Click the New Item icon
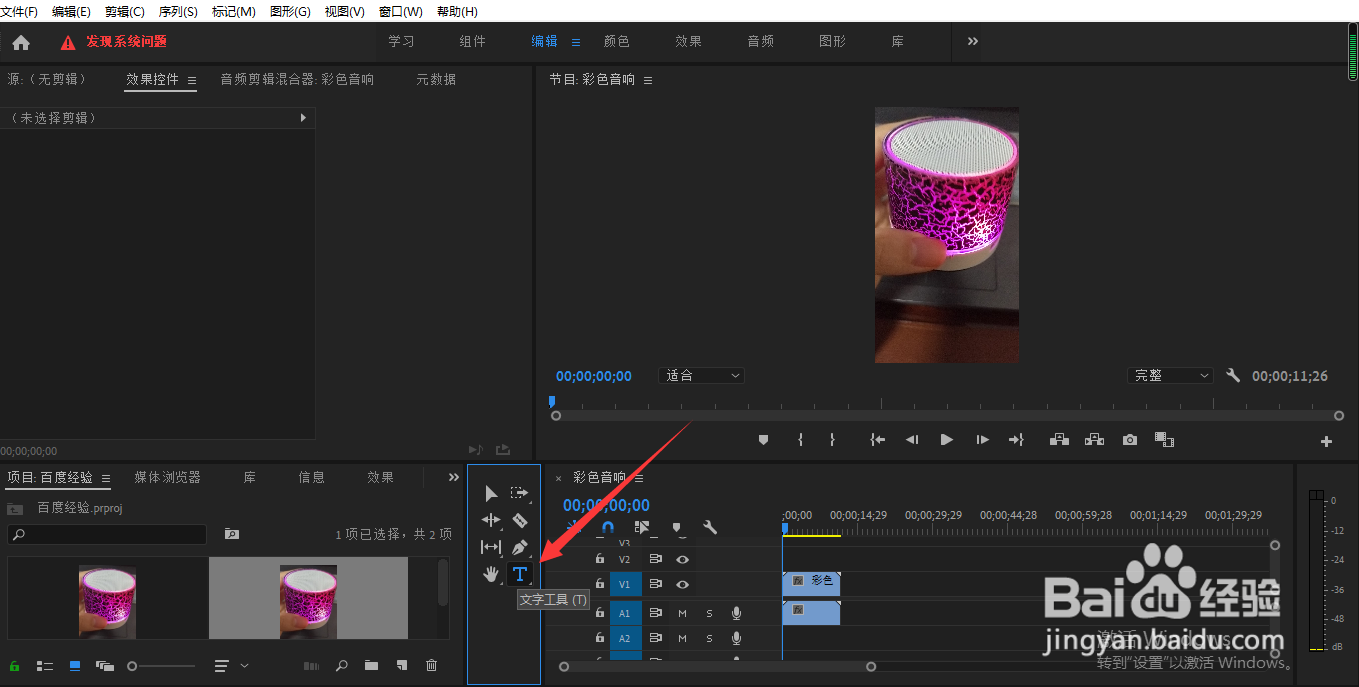 (401, 665)
